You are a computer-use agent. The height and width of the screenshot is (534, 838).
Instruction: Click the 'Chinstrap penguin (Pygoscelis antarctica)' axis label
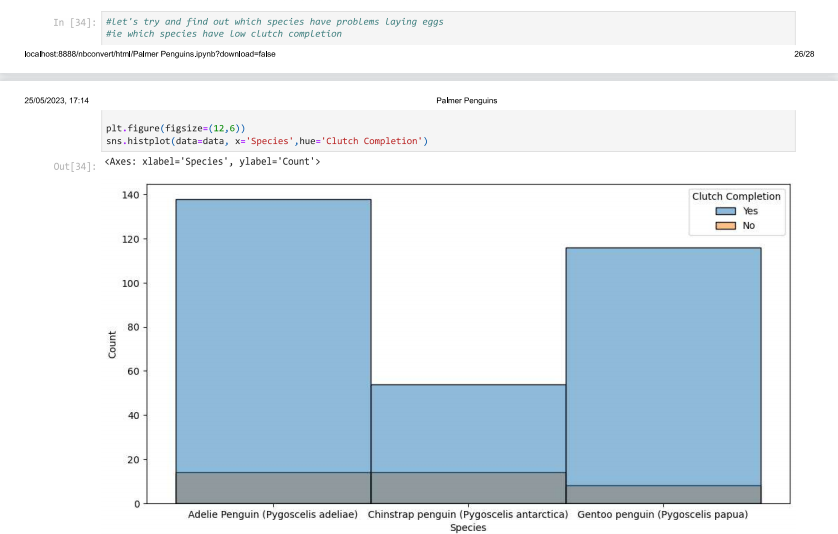pos(468,514)
